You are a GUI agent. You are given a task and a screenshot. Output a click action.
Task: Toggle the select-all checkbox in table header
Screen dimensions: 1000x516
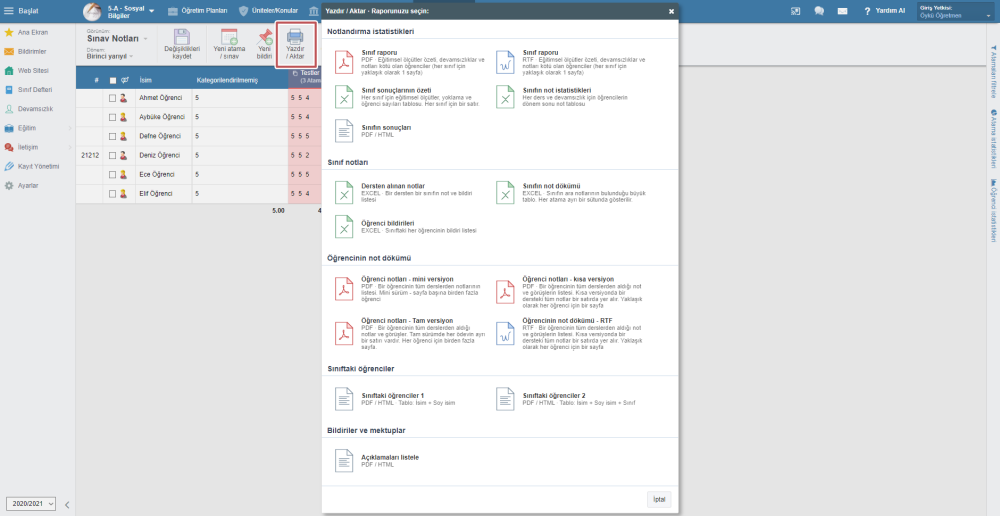(x=113, y=80)
